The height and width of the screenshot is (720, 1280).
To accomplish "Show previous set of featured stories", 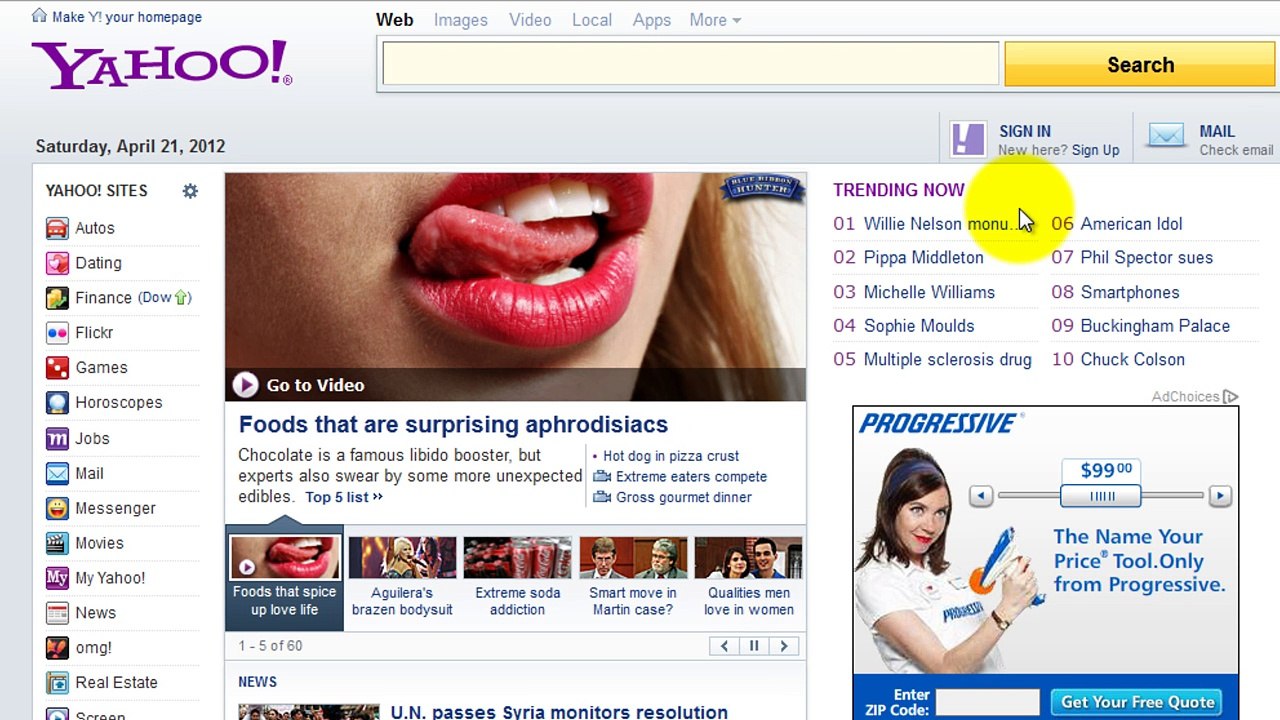I will click(x=724, y=646).
